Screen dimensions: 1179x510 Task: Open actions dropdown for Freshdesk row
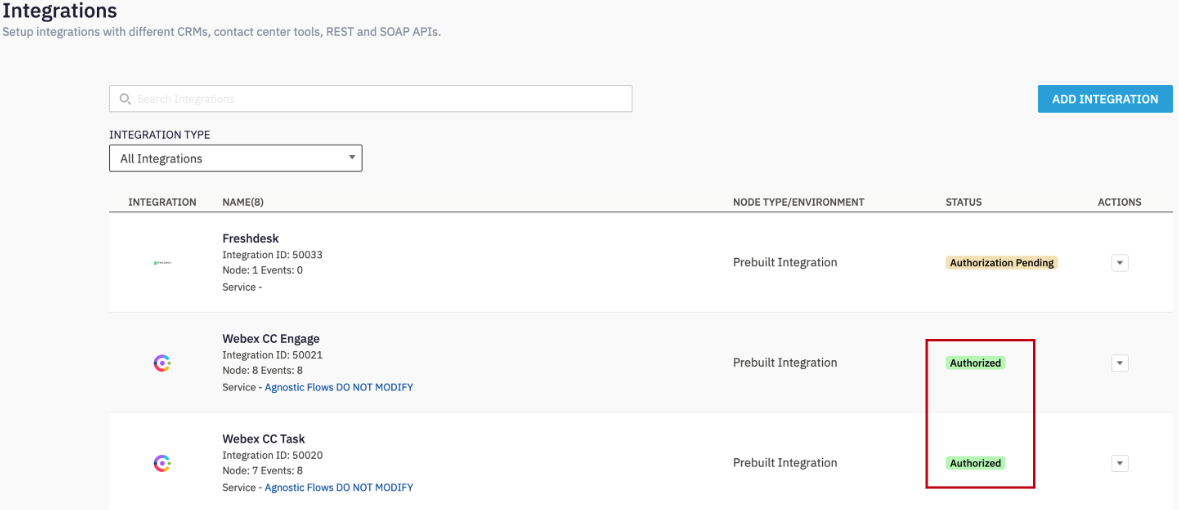pos(1120,263)
